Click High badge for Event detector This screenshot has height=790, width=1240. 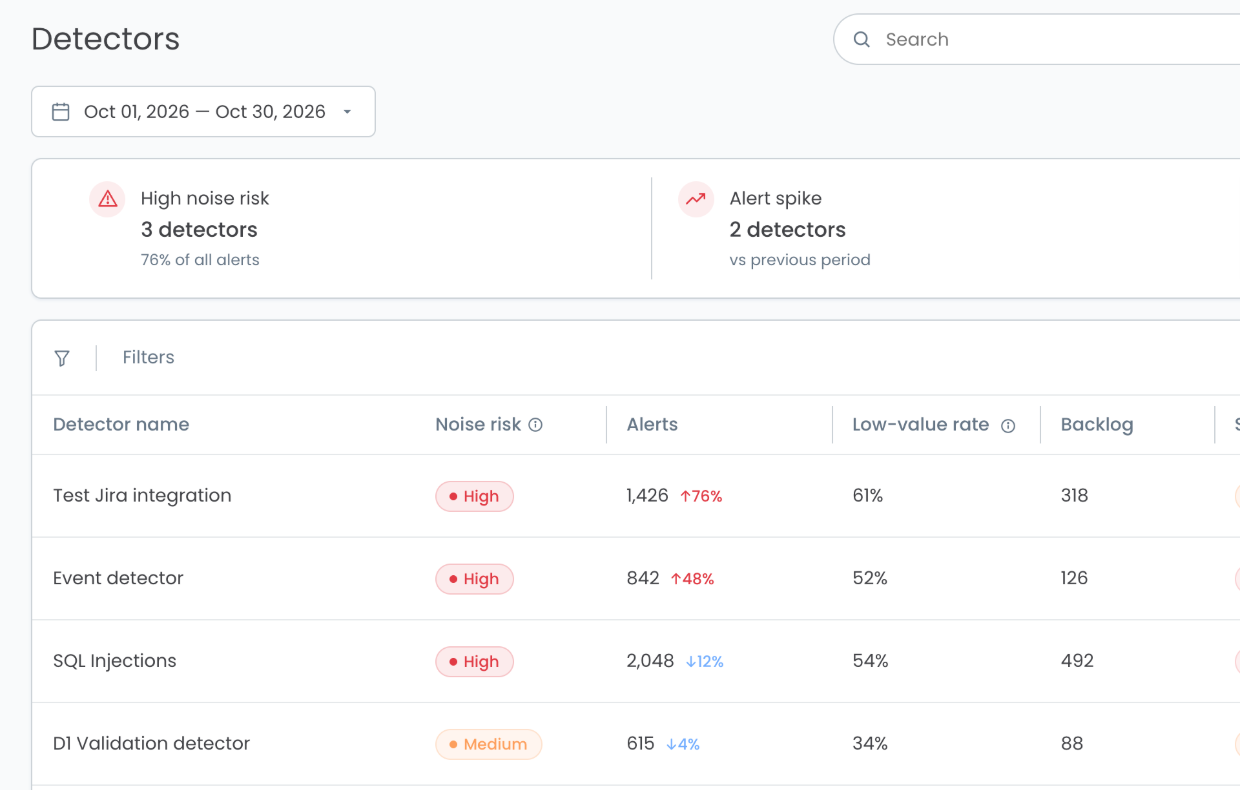pyautogui.click(x=474, y=579)
